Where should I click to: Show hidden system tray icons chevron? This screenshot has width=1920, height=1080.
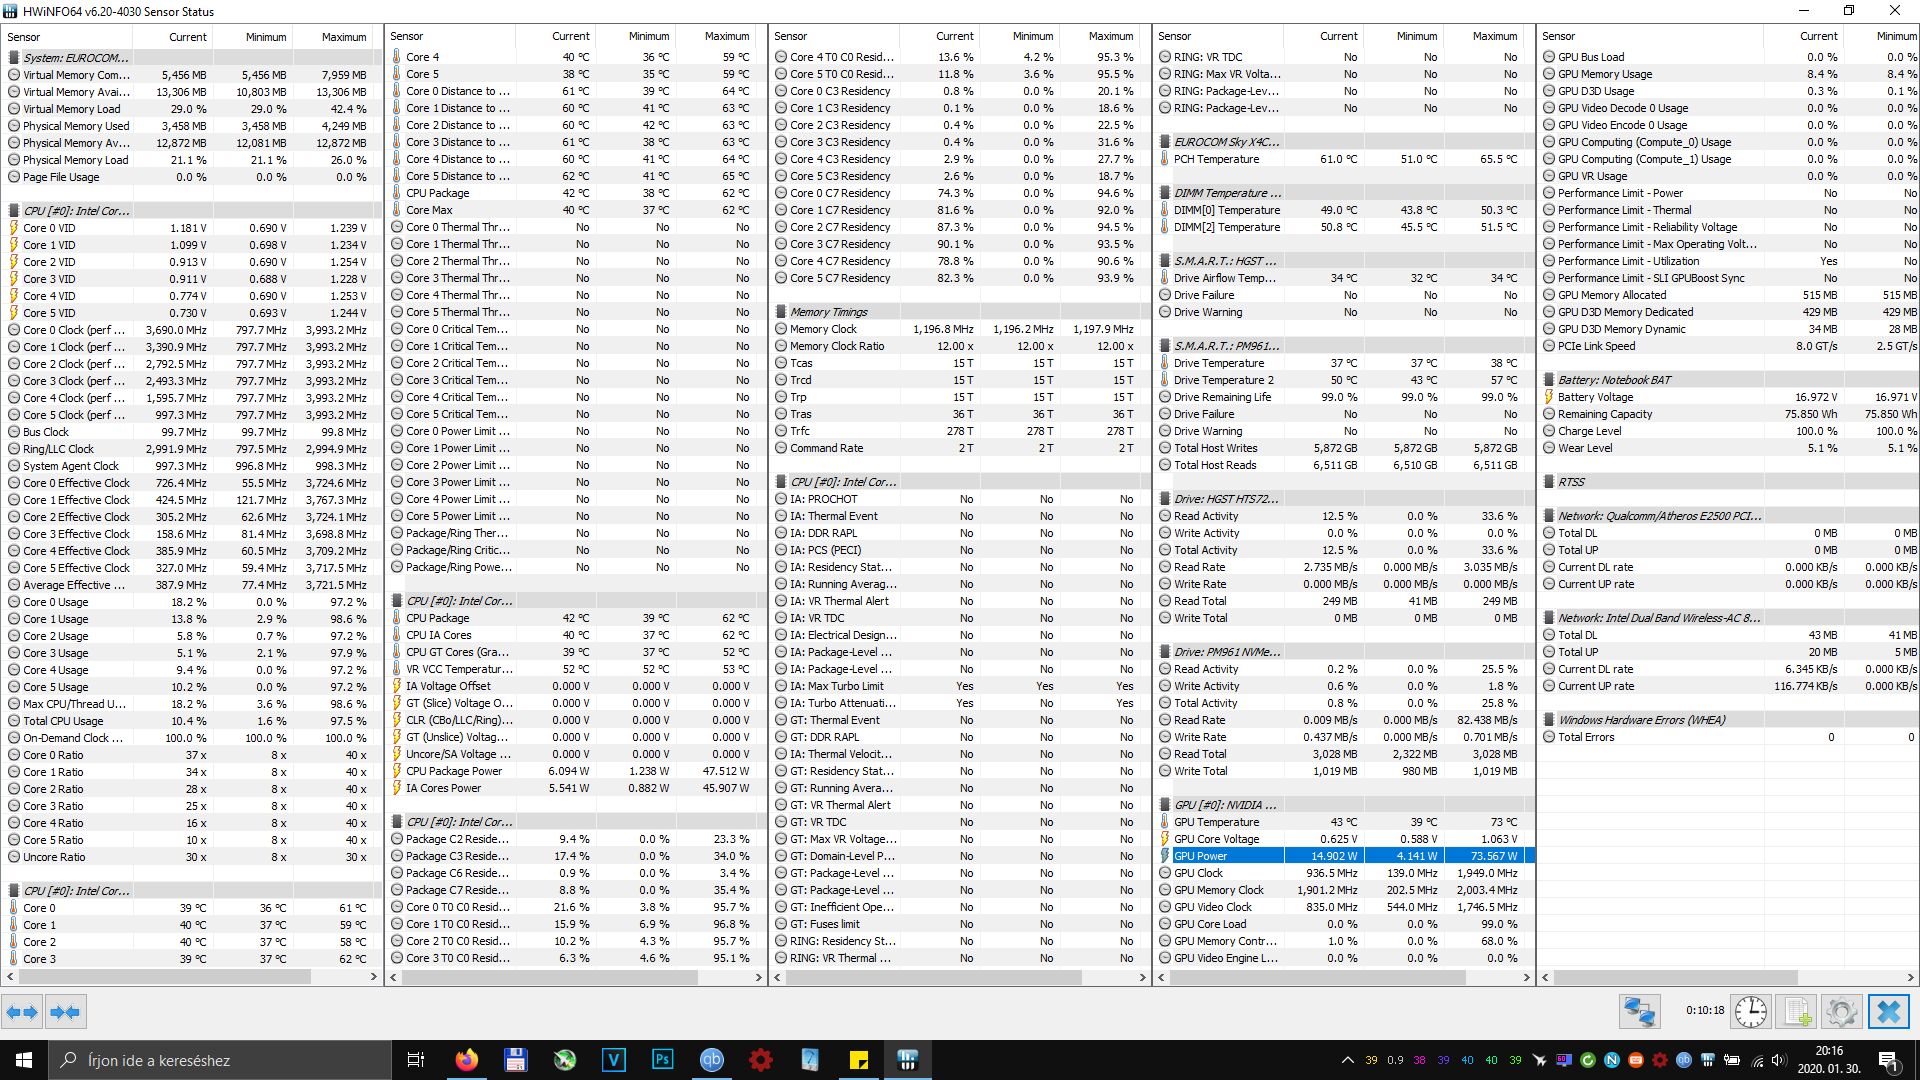(x=1347, y=1060)
